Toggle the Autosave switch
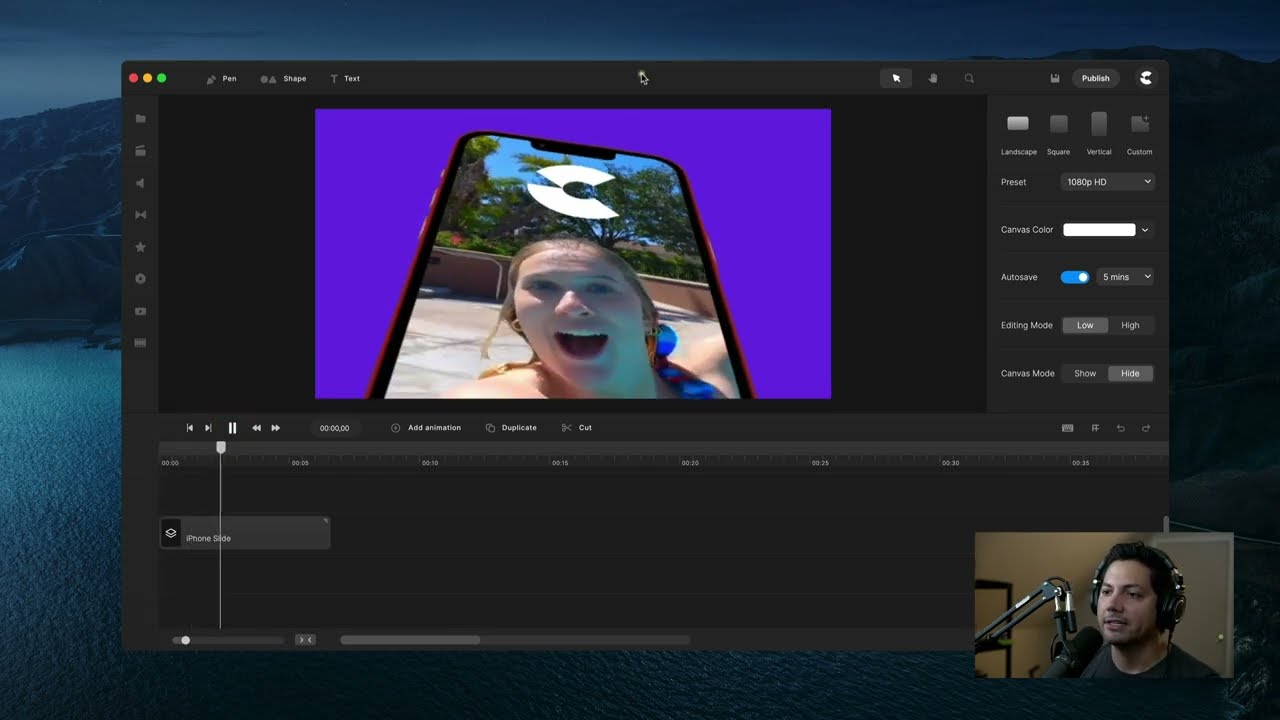Screen dimensions: 1280x720 (1075, 277)
